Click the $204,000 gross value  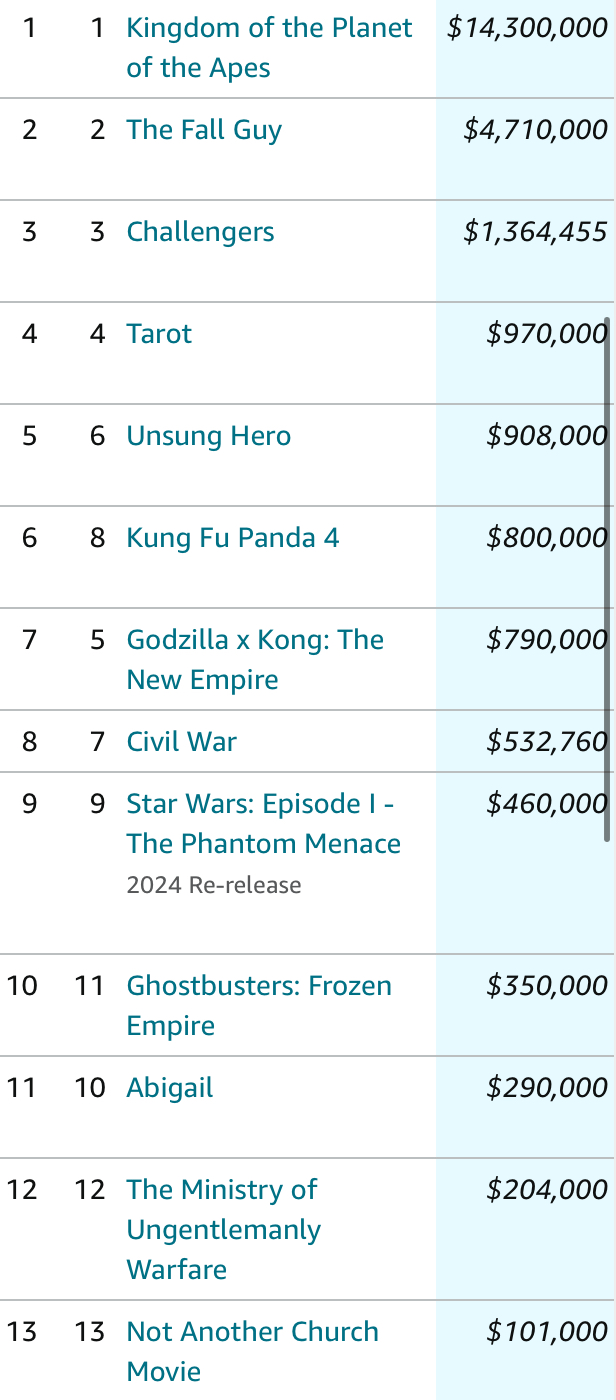(x=546, y=1190)
